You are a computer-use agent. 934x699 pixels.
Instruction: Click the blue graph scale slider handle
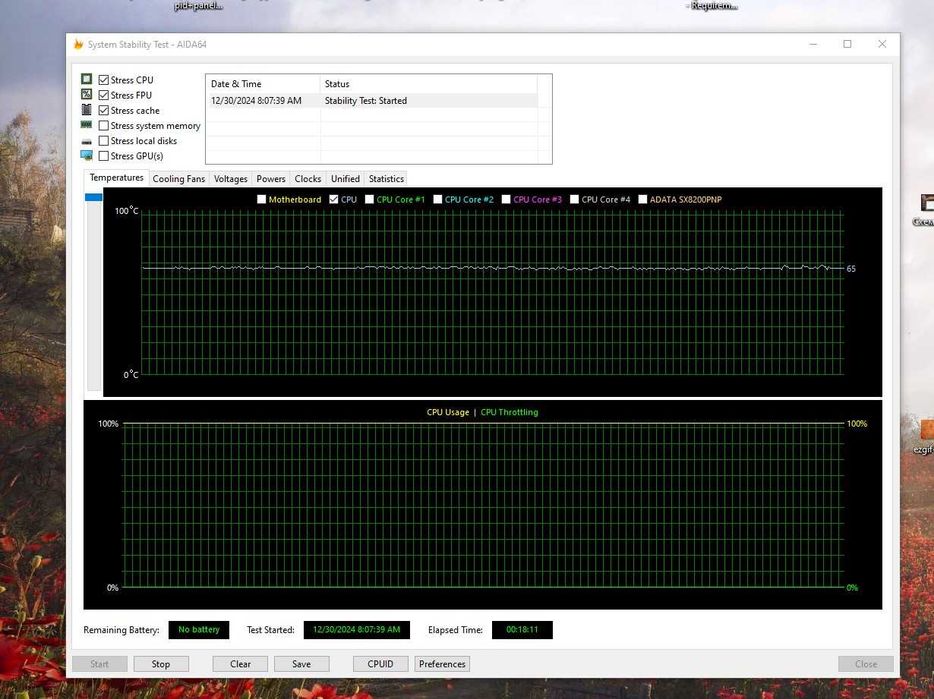pyautogui.click(x=94, y=197)
